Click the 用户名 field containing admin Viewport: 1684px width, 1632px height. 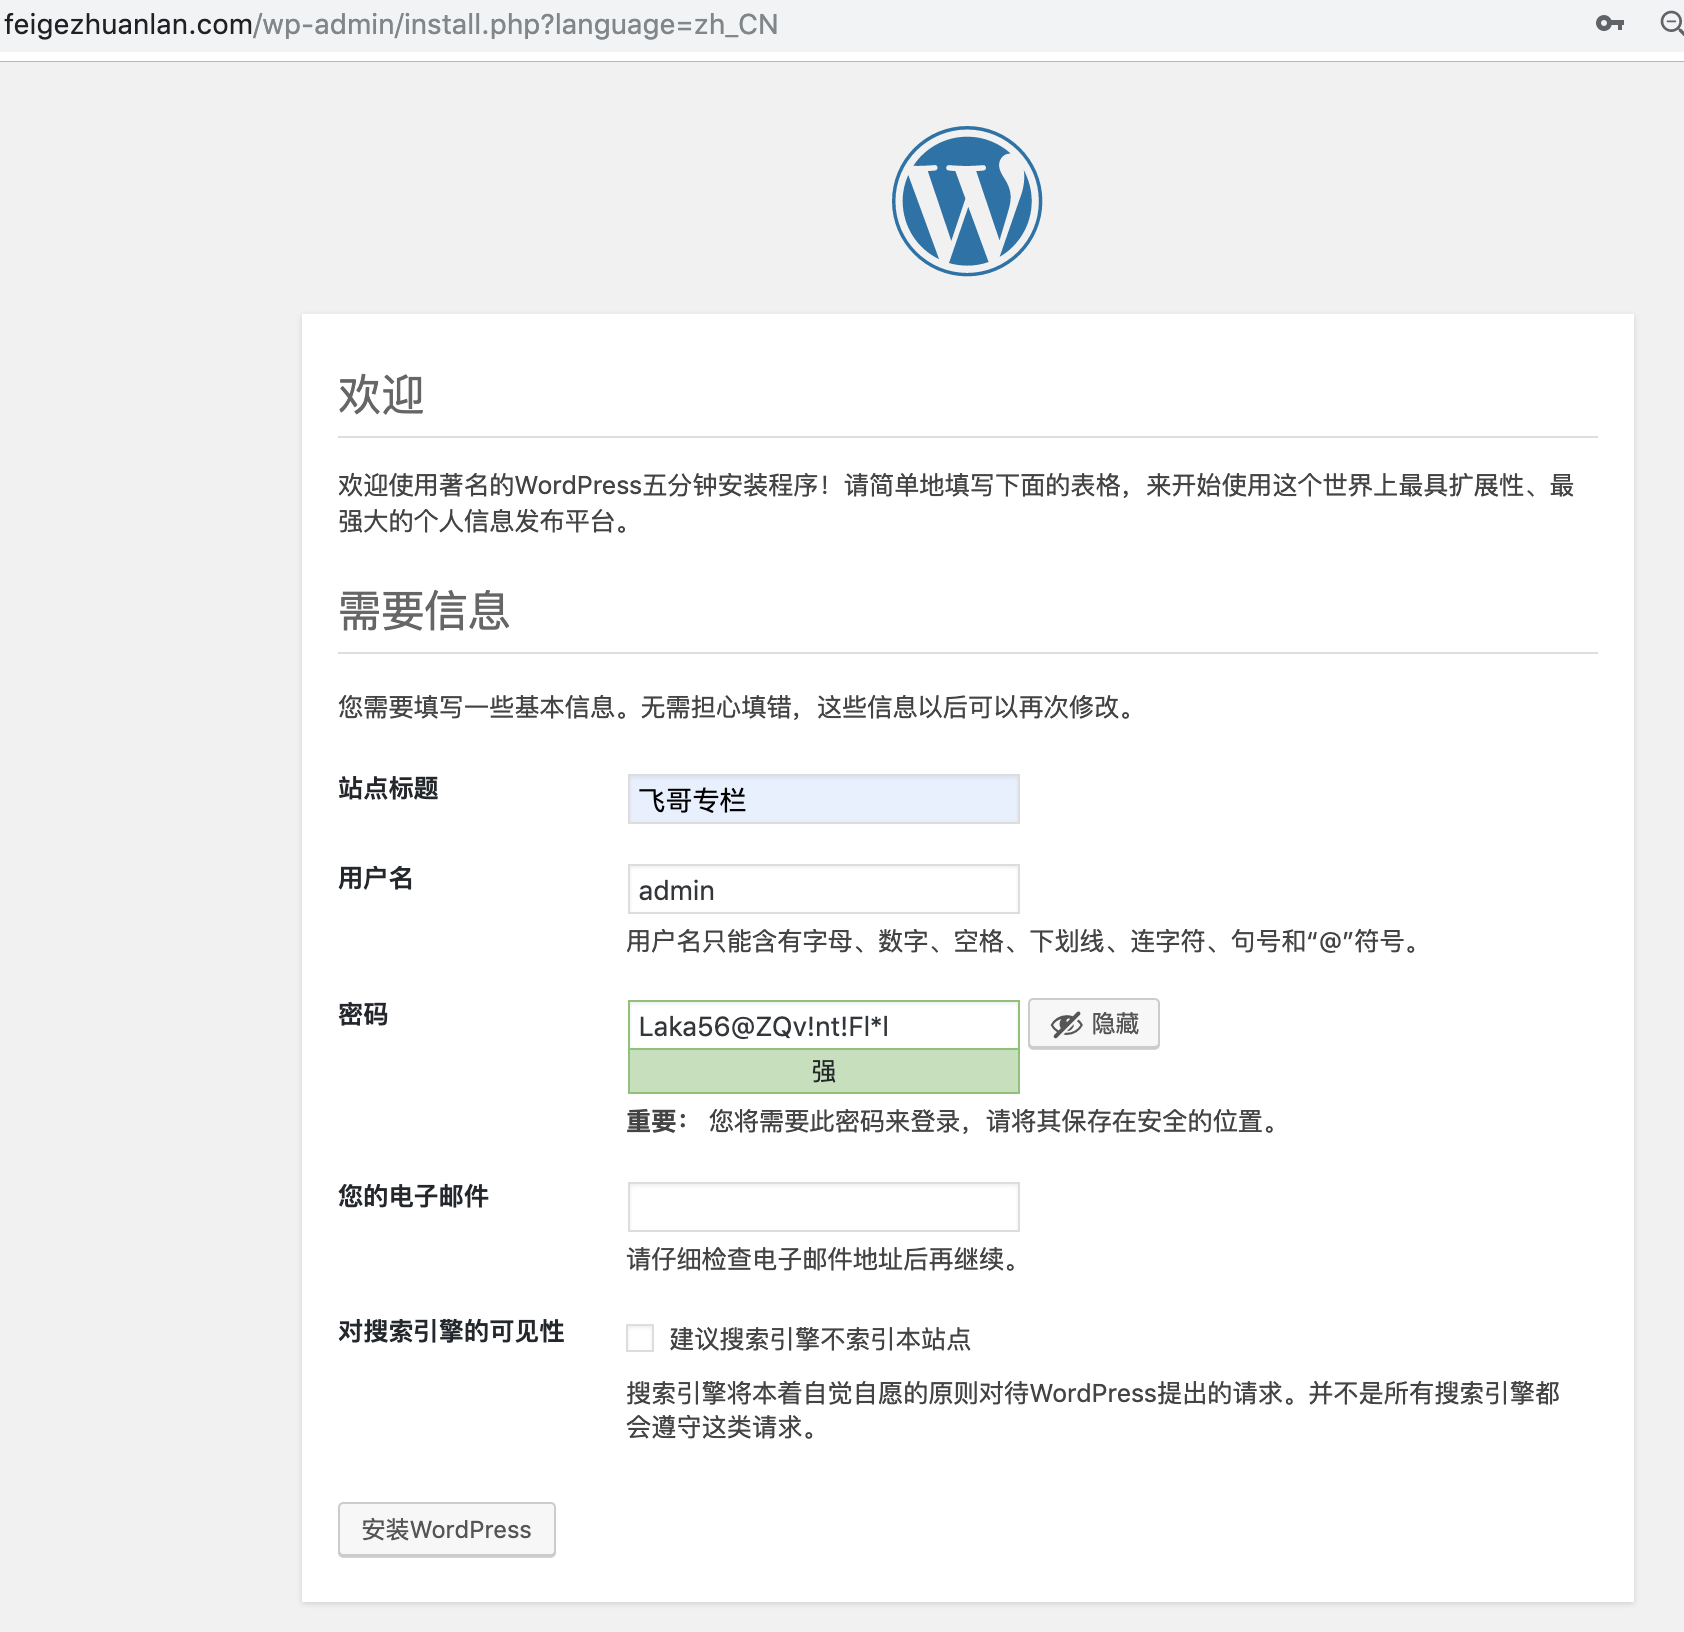(x=822, y=889)
